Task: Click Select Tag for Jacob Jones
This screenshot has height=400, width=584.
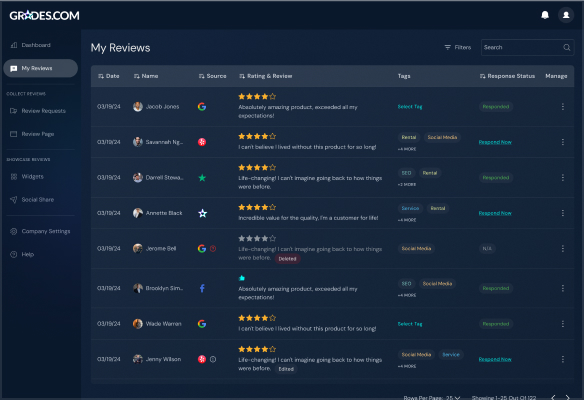Action: pos(410,107)
